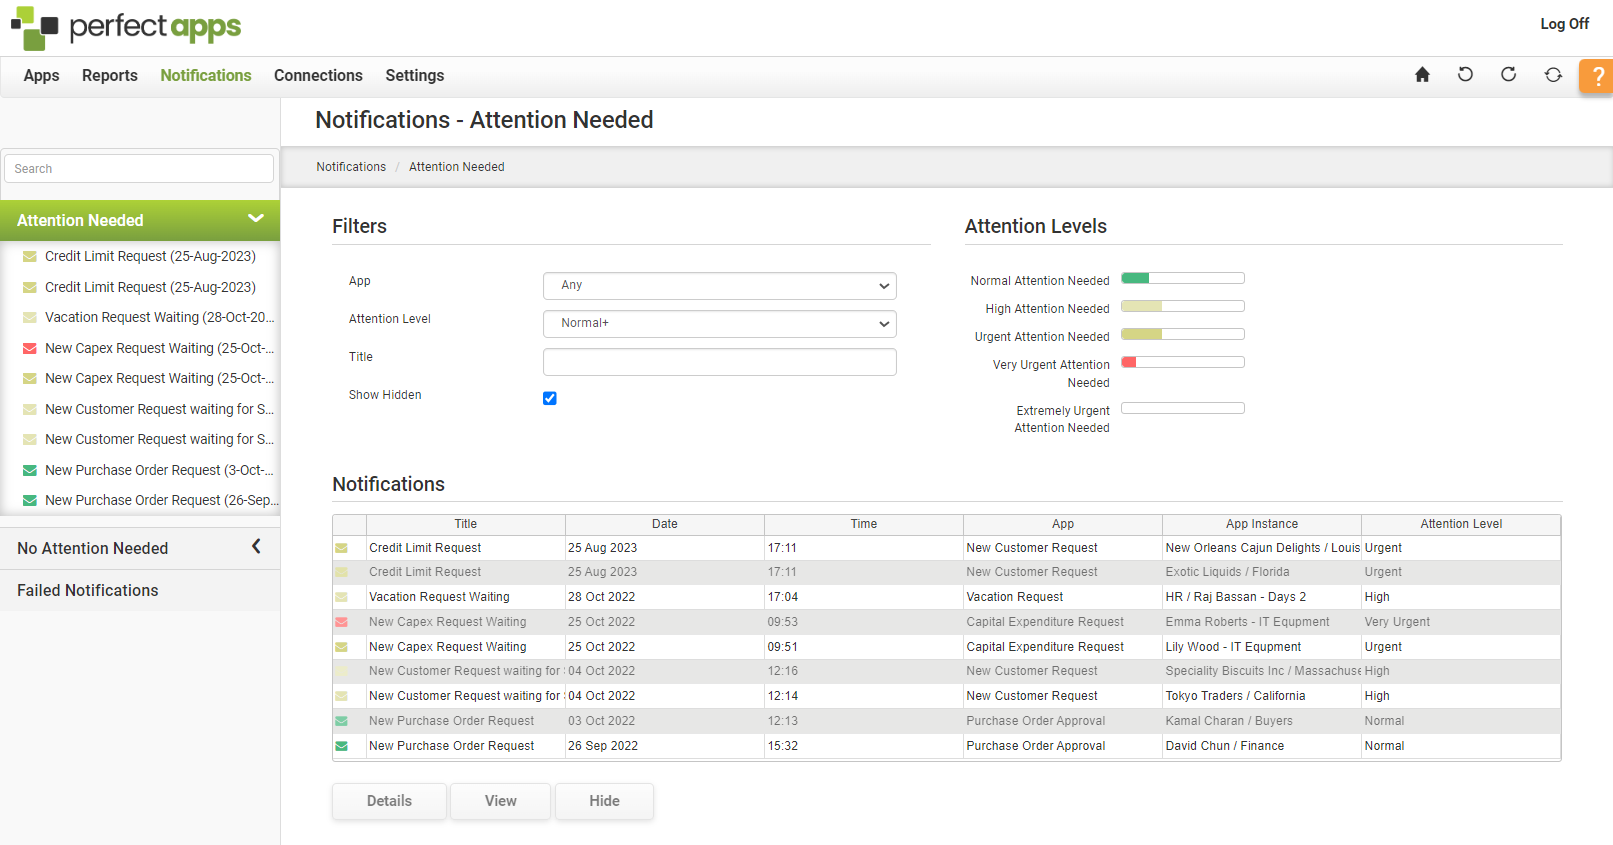This screenshot has height=845, width=1613.
Task: Click the Normal Attention Needed level bar
Action: (x=1182, y=279)
